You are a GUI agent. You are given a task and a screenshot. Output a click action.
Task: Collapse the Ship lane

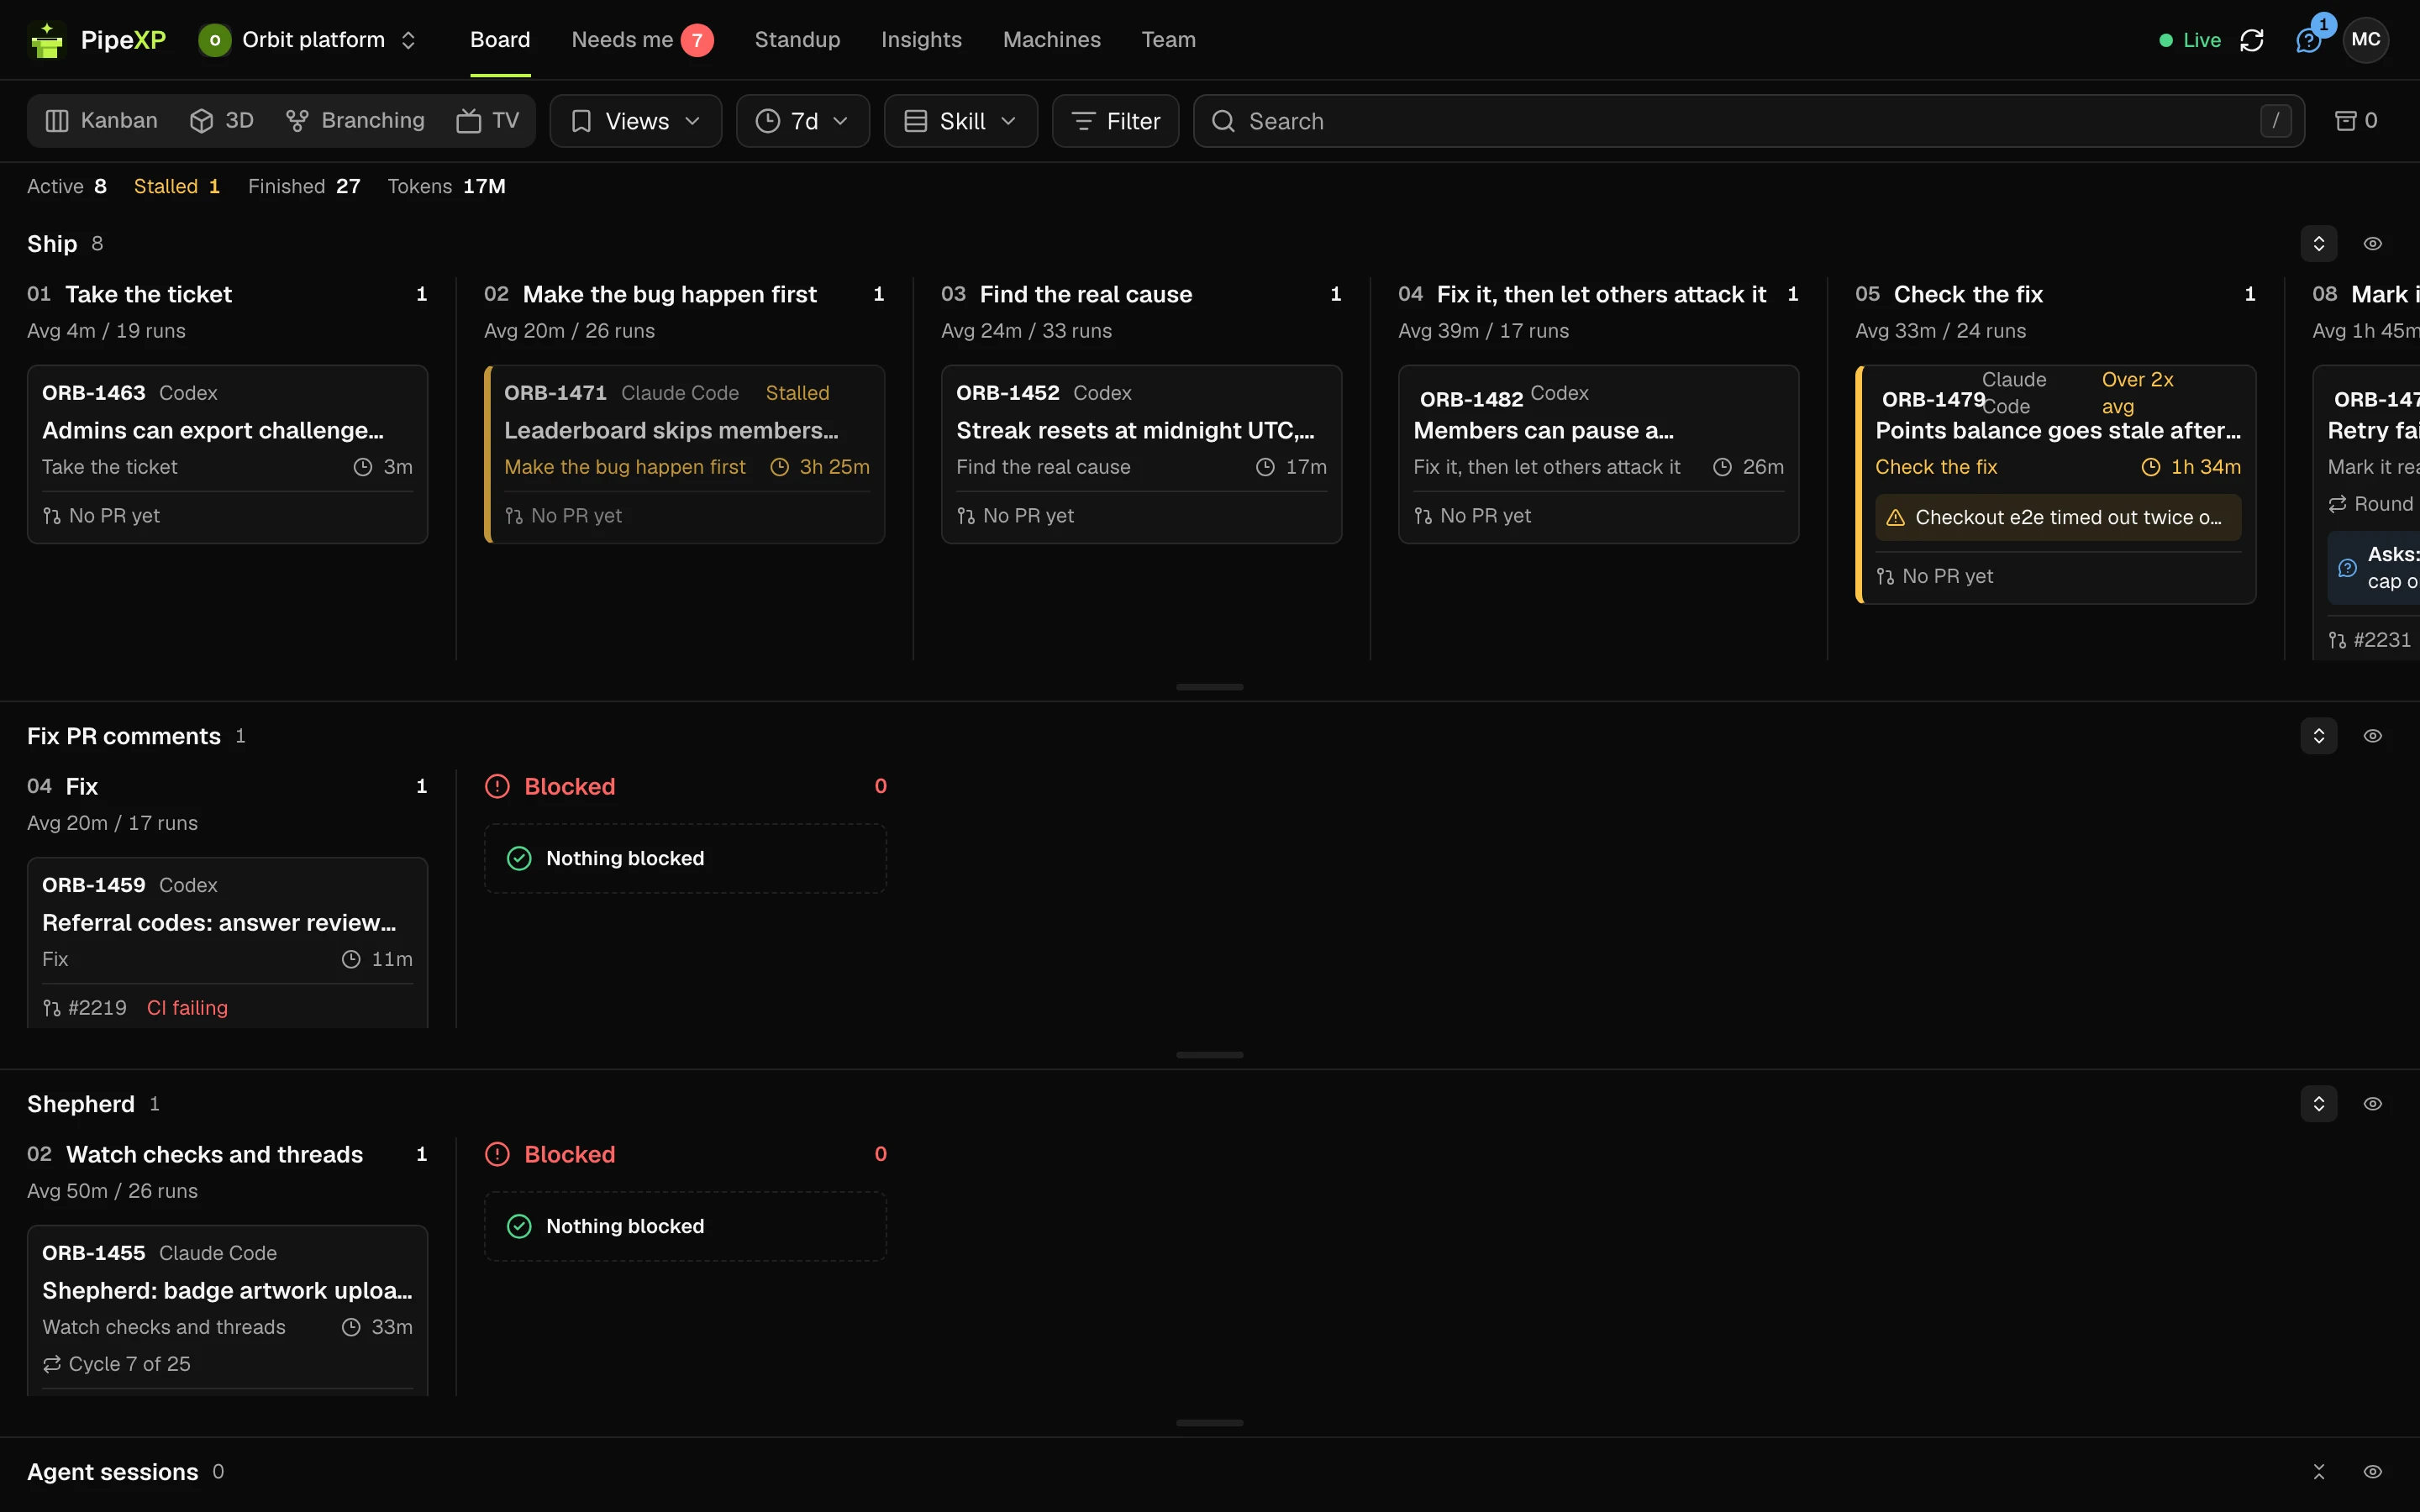[x=2319, y=244]
